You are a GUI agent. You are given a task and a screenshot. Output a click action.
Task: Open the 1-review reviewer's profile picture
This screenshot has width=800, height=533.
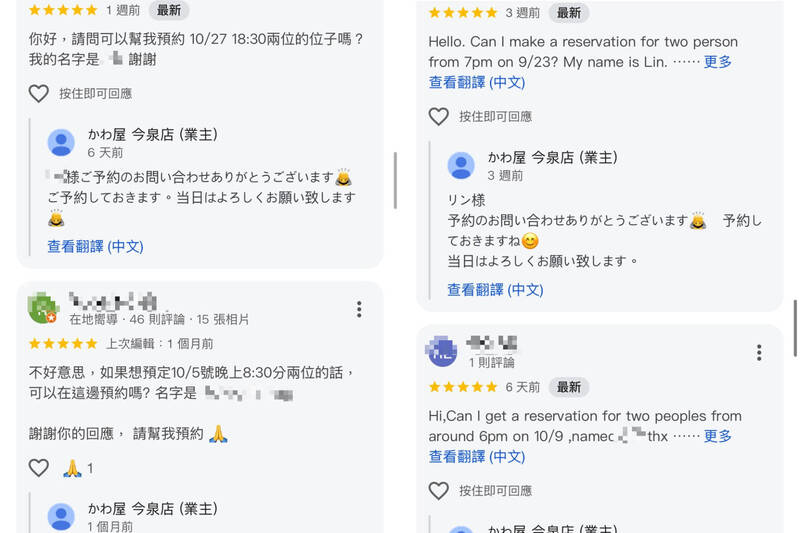(x=442, y=351)
